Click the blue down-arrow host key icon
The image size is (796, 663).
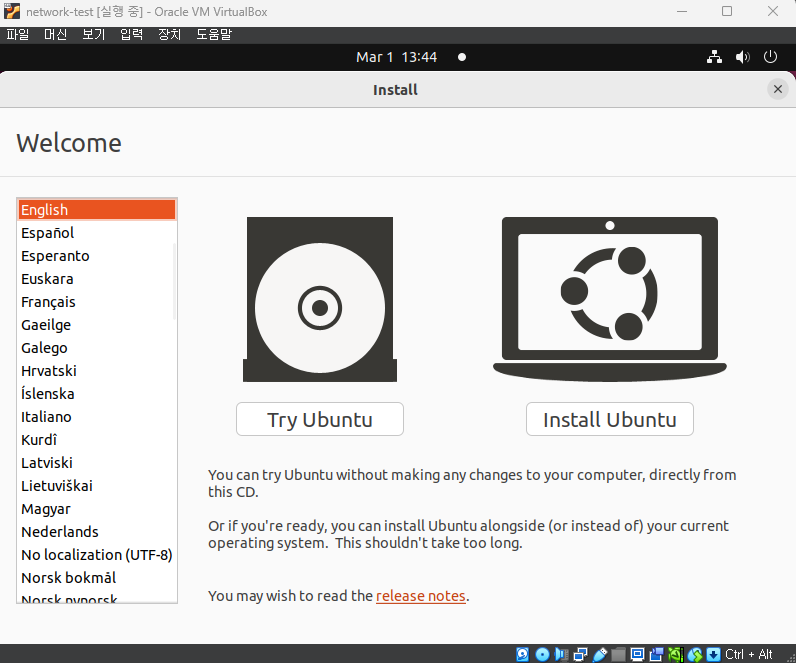713,654
